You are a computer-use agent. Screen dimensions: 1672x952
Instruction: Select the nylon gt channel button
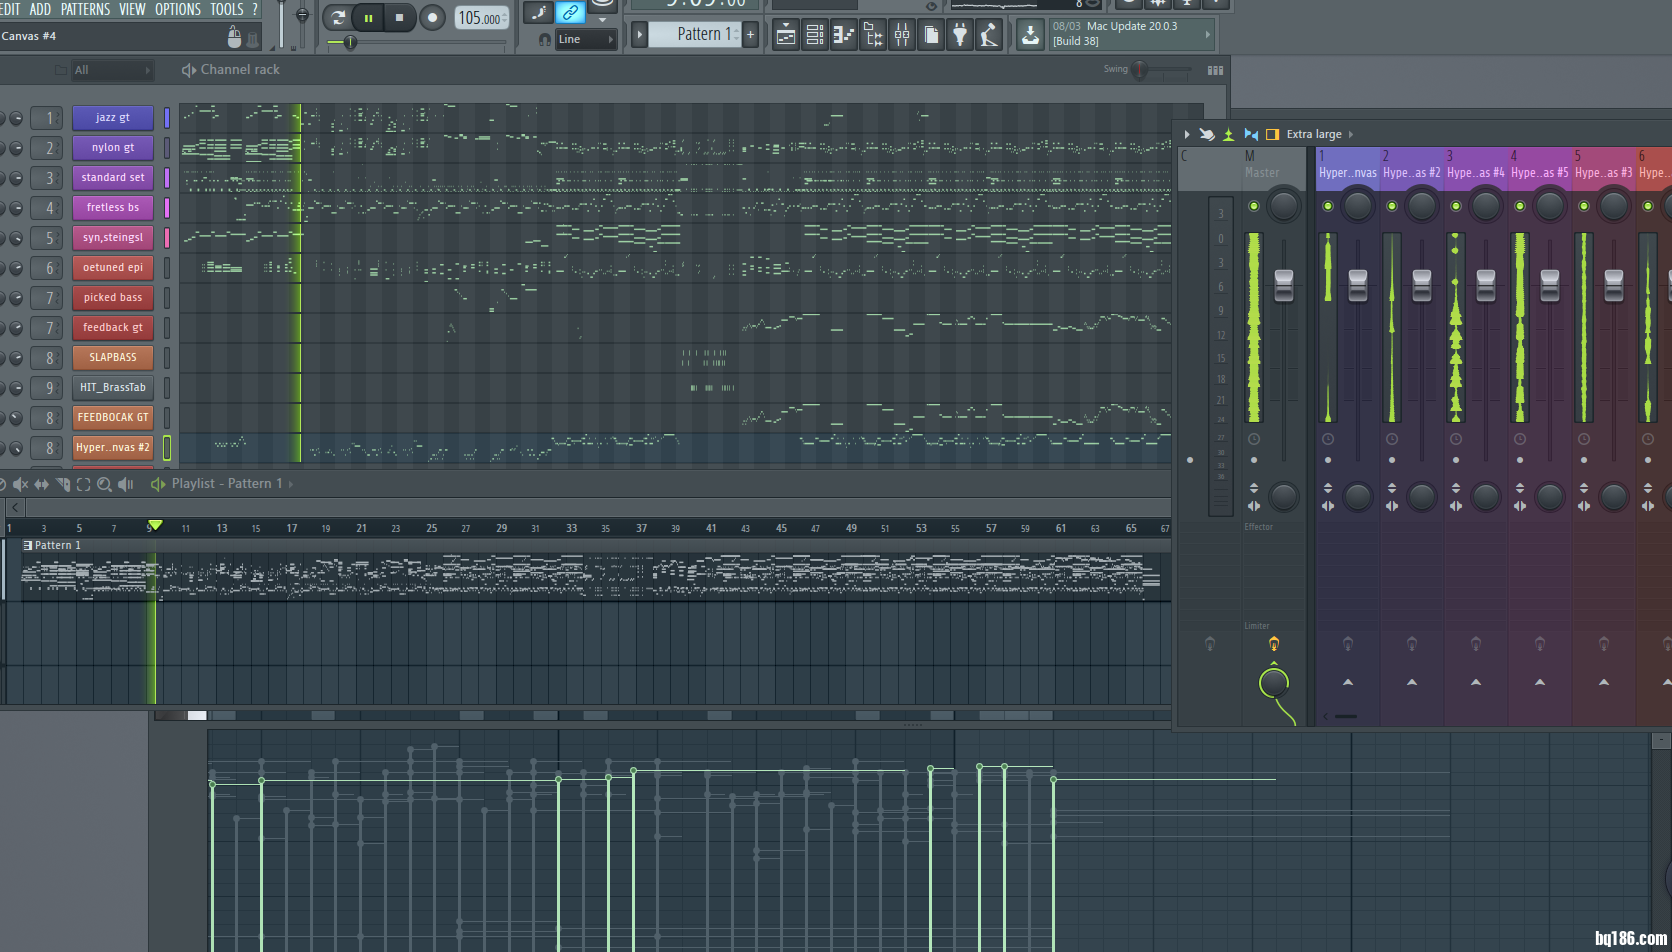[x=113, y=147]
